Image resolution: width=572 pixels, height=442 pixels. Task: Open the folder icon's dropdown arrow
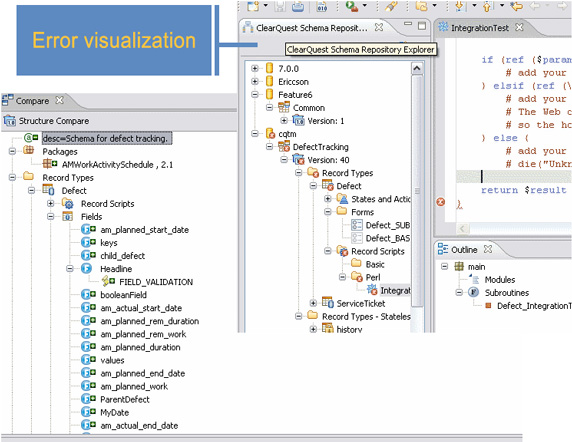click(434, 5)
